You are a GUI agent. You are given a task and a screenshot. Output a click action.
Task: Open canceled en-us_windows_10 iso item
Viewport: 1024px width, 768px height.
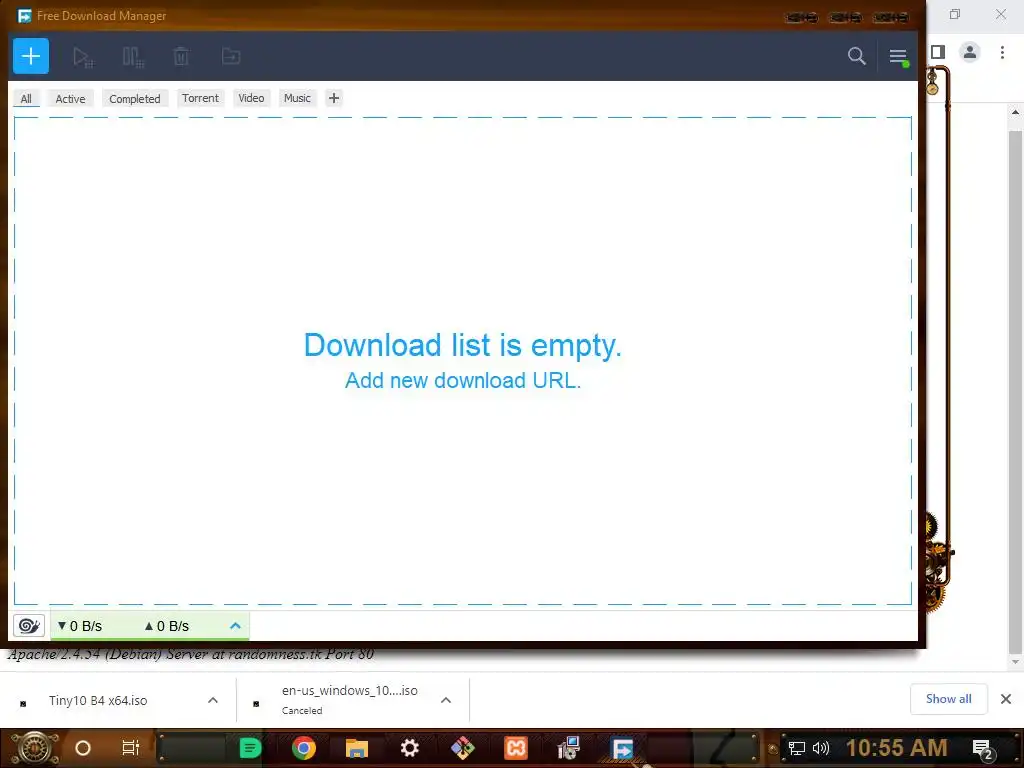tap(349, 700)
